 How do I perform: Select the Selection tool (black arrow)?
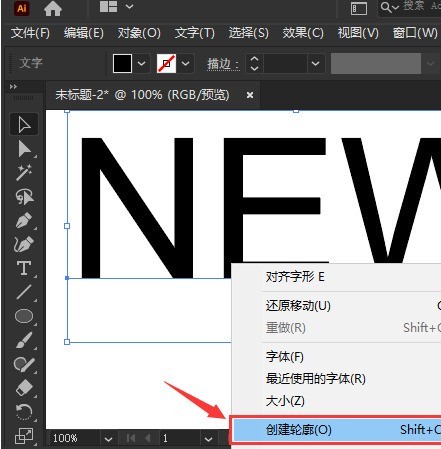pyautogui.click(x=24, y=124)
